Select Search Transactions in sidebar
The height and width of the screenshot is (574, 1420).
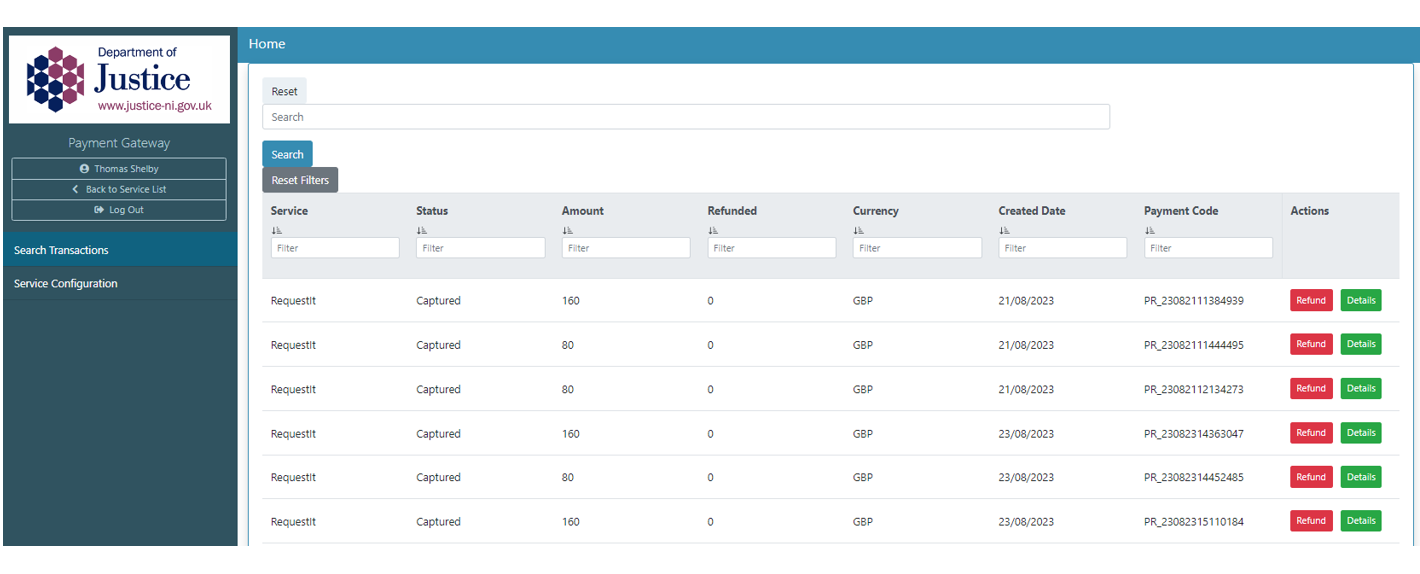click(119, 250)
